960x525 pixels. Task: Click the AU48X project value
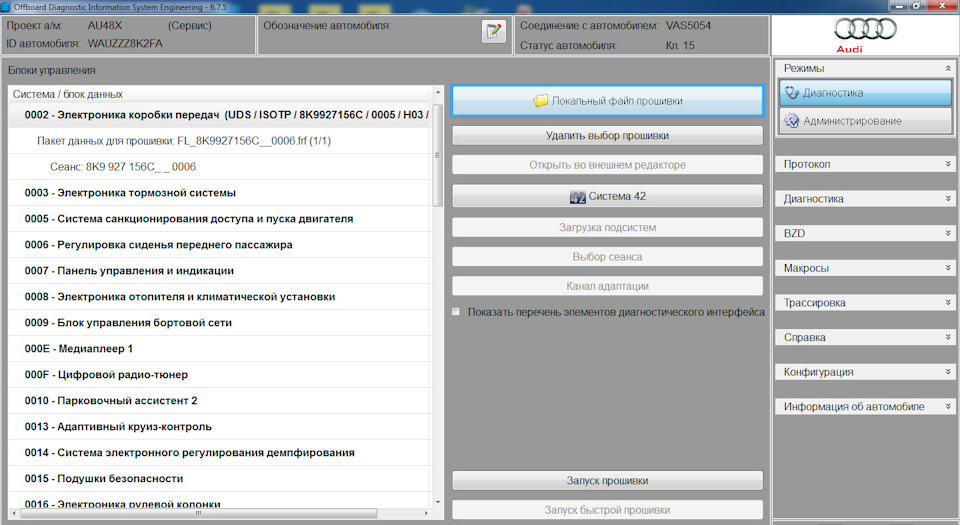pyautogui.click(x=105, y=26)
